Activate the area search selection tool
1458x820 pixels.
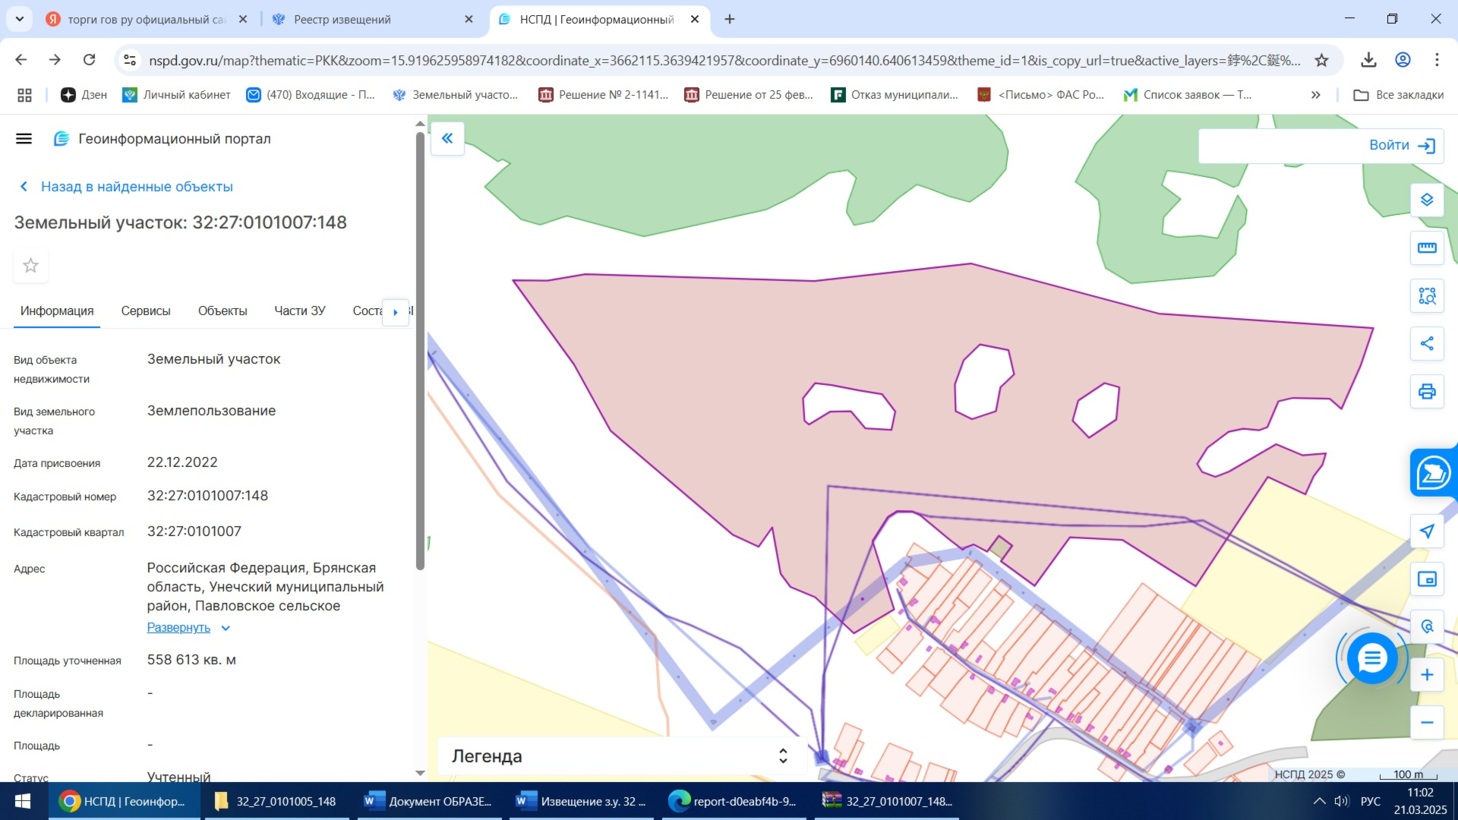coord(1426,296)
